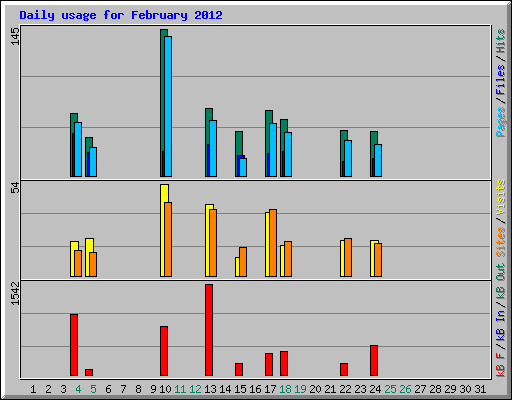Image resolution: width=512 pixels, height=400 pixels.
Task: Click the day label 20 on the x-axis
Action: 315,389
